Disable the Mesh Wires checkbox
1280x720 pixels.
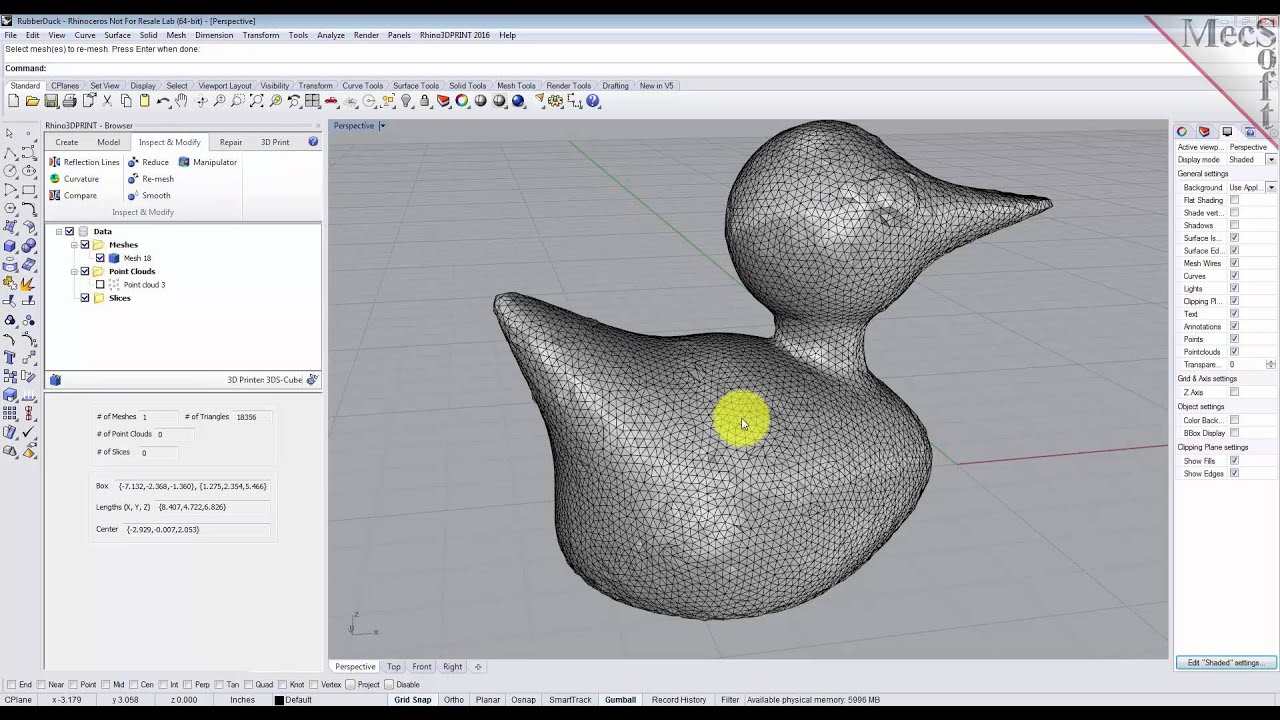[1234, 263]
